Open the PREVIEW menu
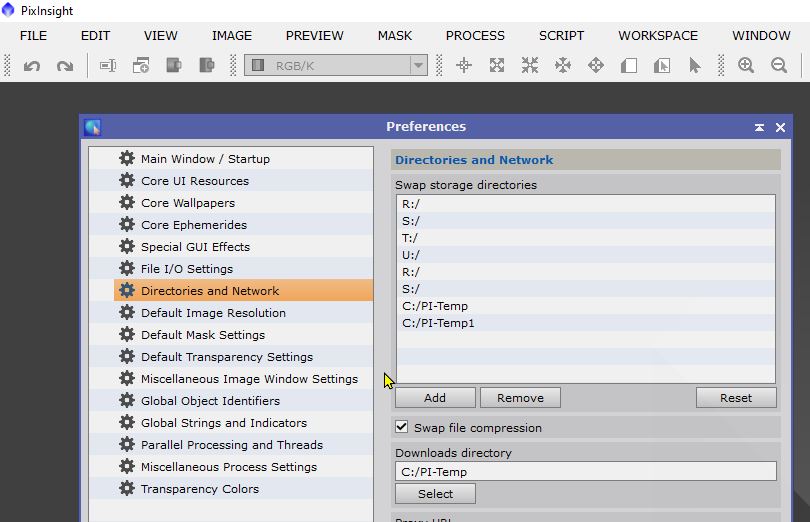810x522 pixels. 315,36
